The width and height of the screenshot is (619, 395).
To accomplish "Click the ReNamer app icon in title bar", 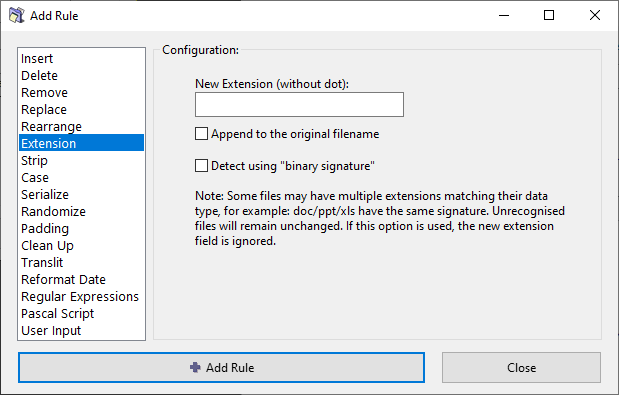I will 17,15.
